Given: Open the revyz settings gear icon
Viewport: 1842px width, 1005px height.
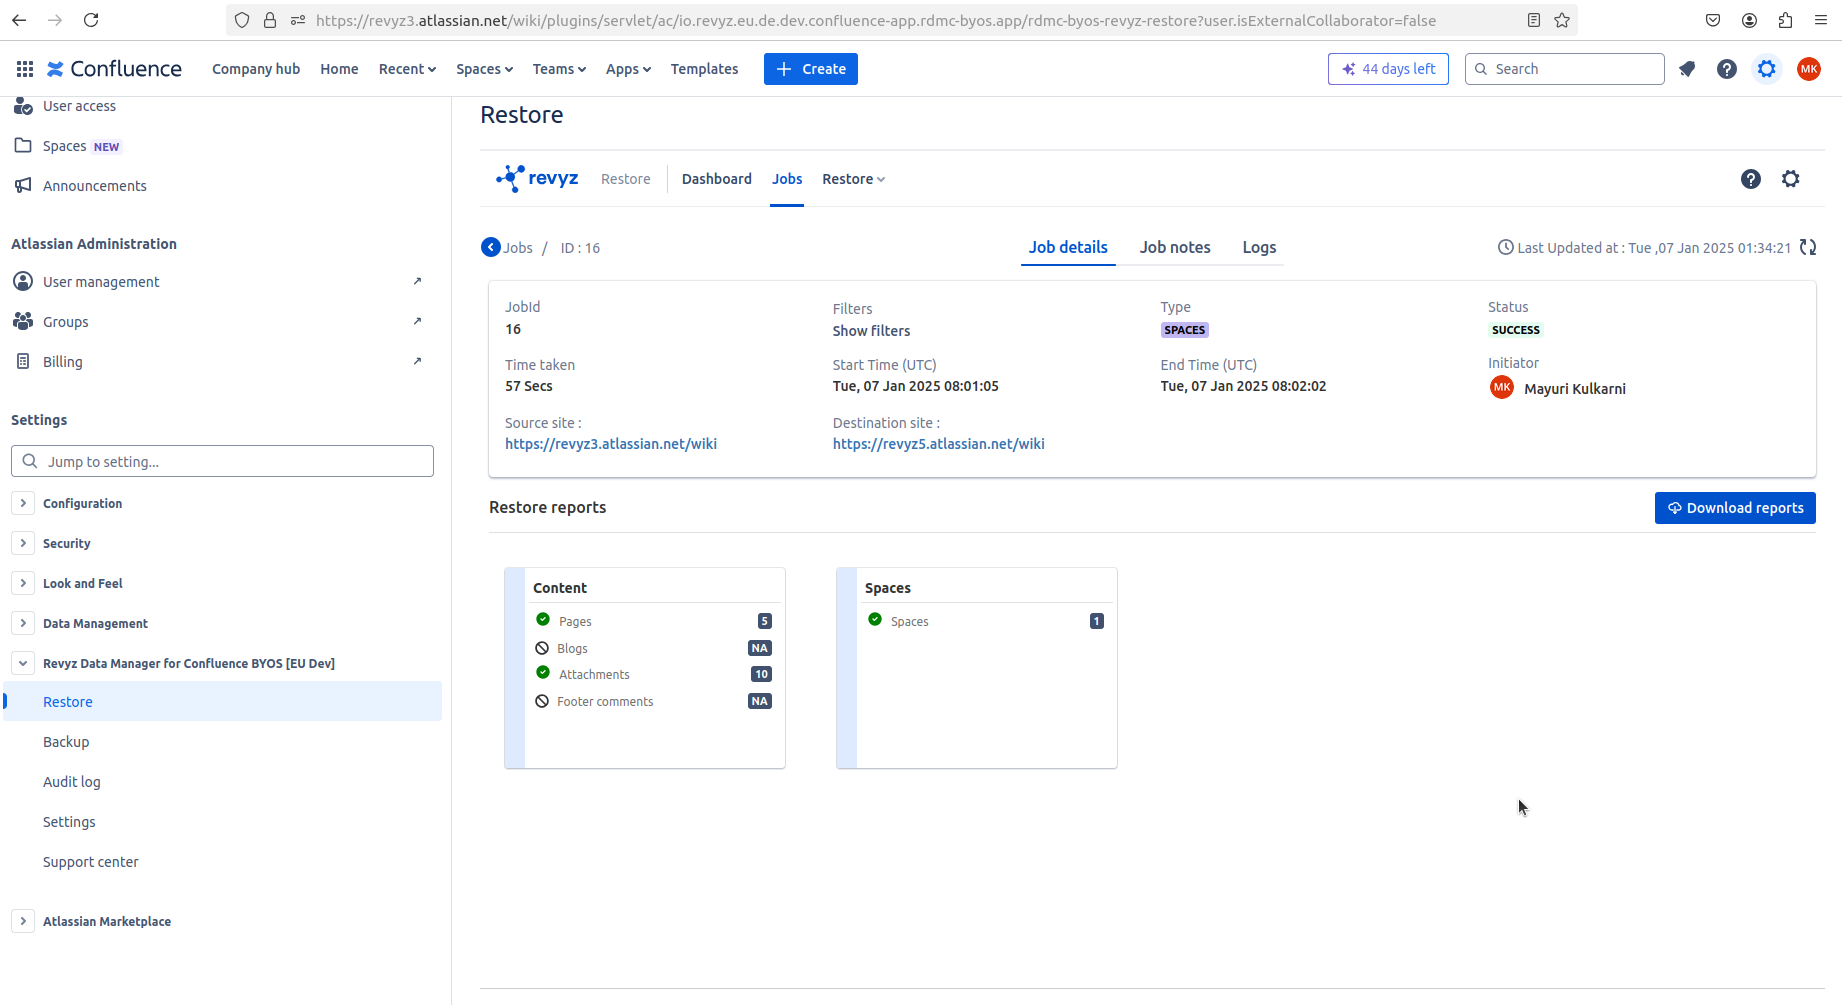Looking at the screenshot, I should coord(1791,179).
